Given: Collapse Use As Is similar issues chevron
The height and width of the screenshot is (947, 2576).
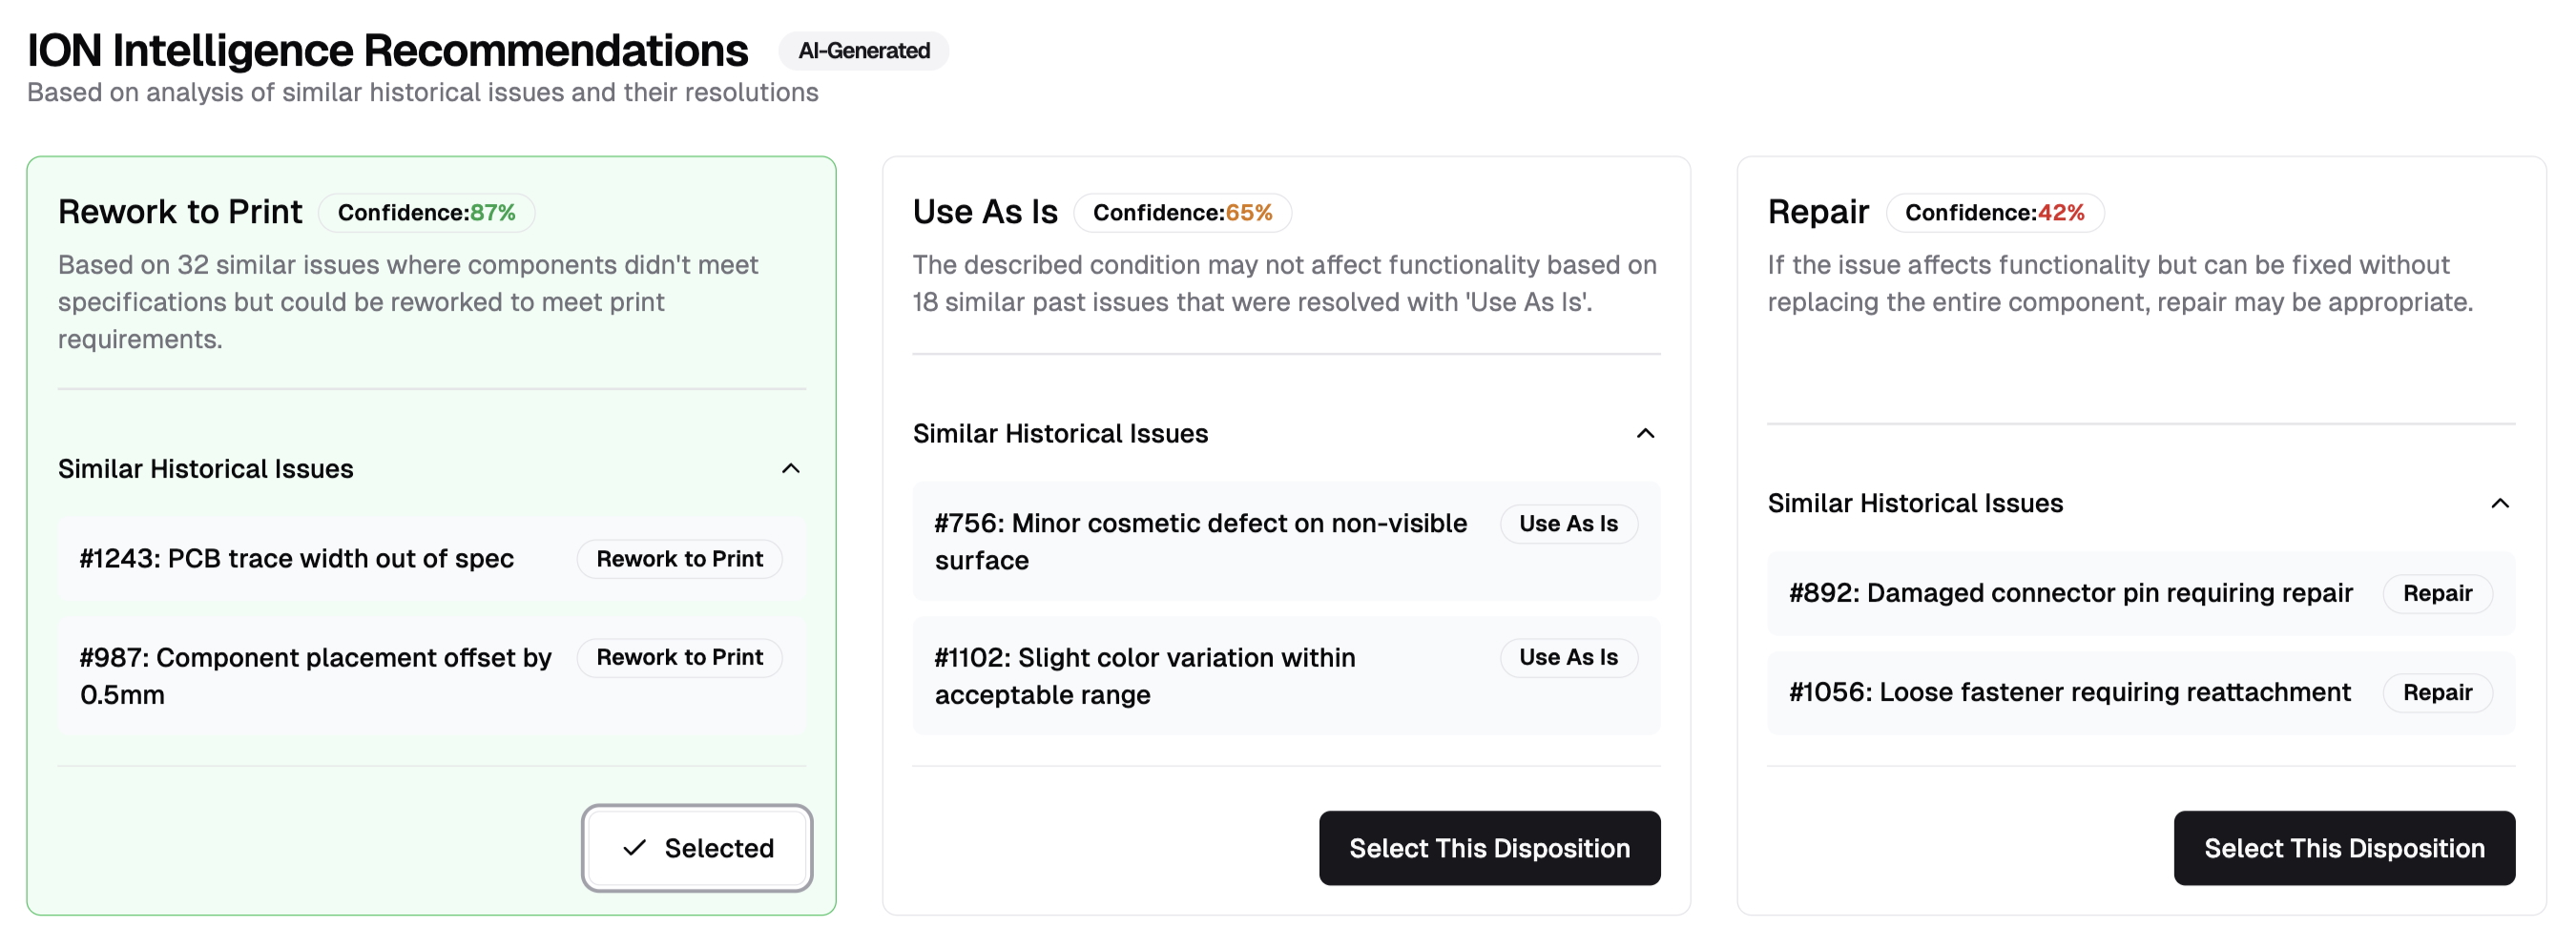Looking at the screenshot, I should click(x=1645, y=433).
